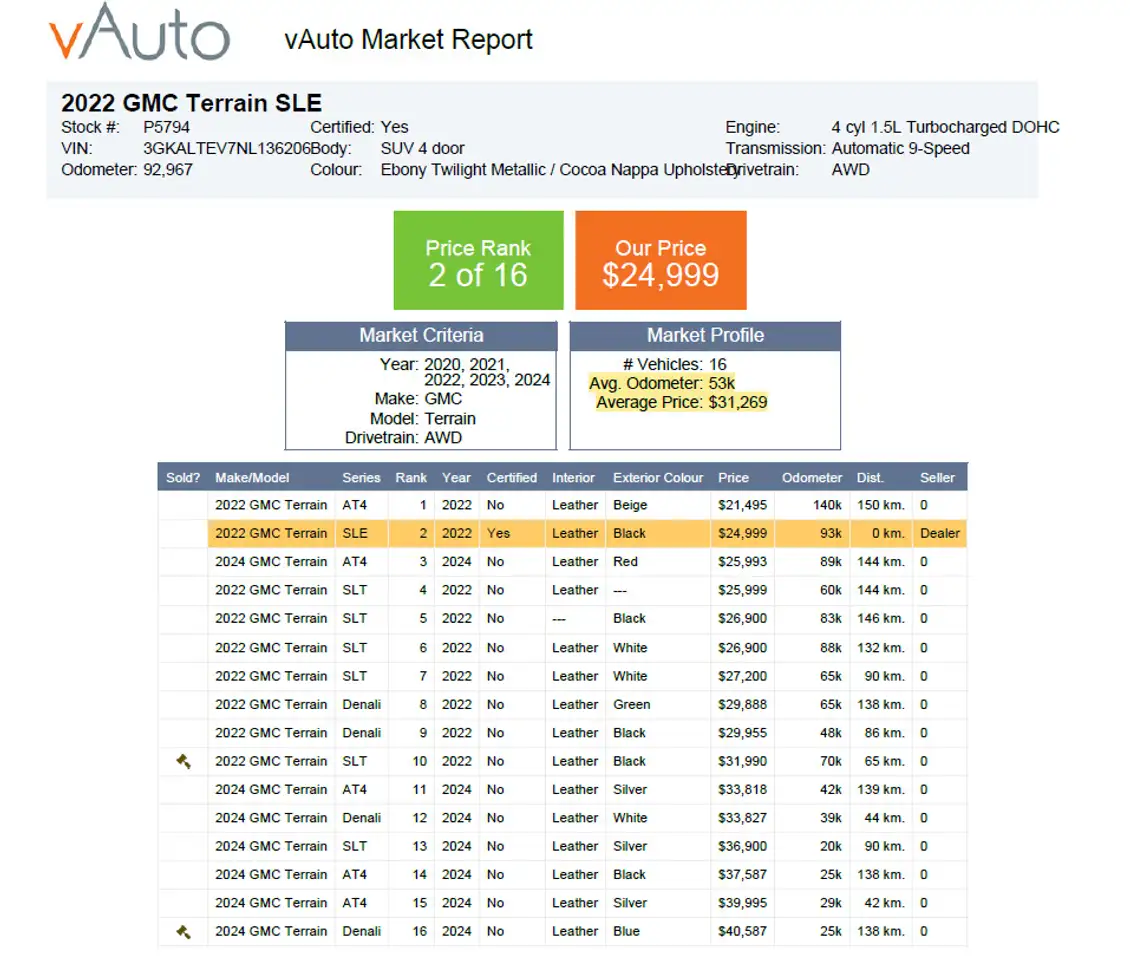Click the price $40,587 cell
1130x960 pixels.
point(742,932)
